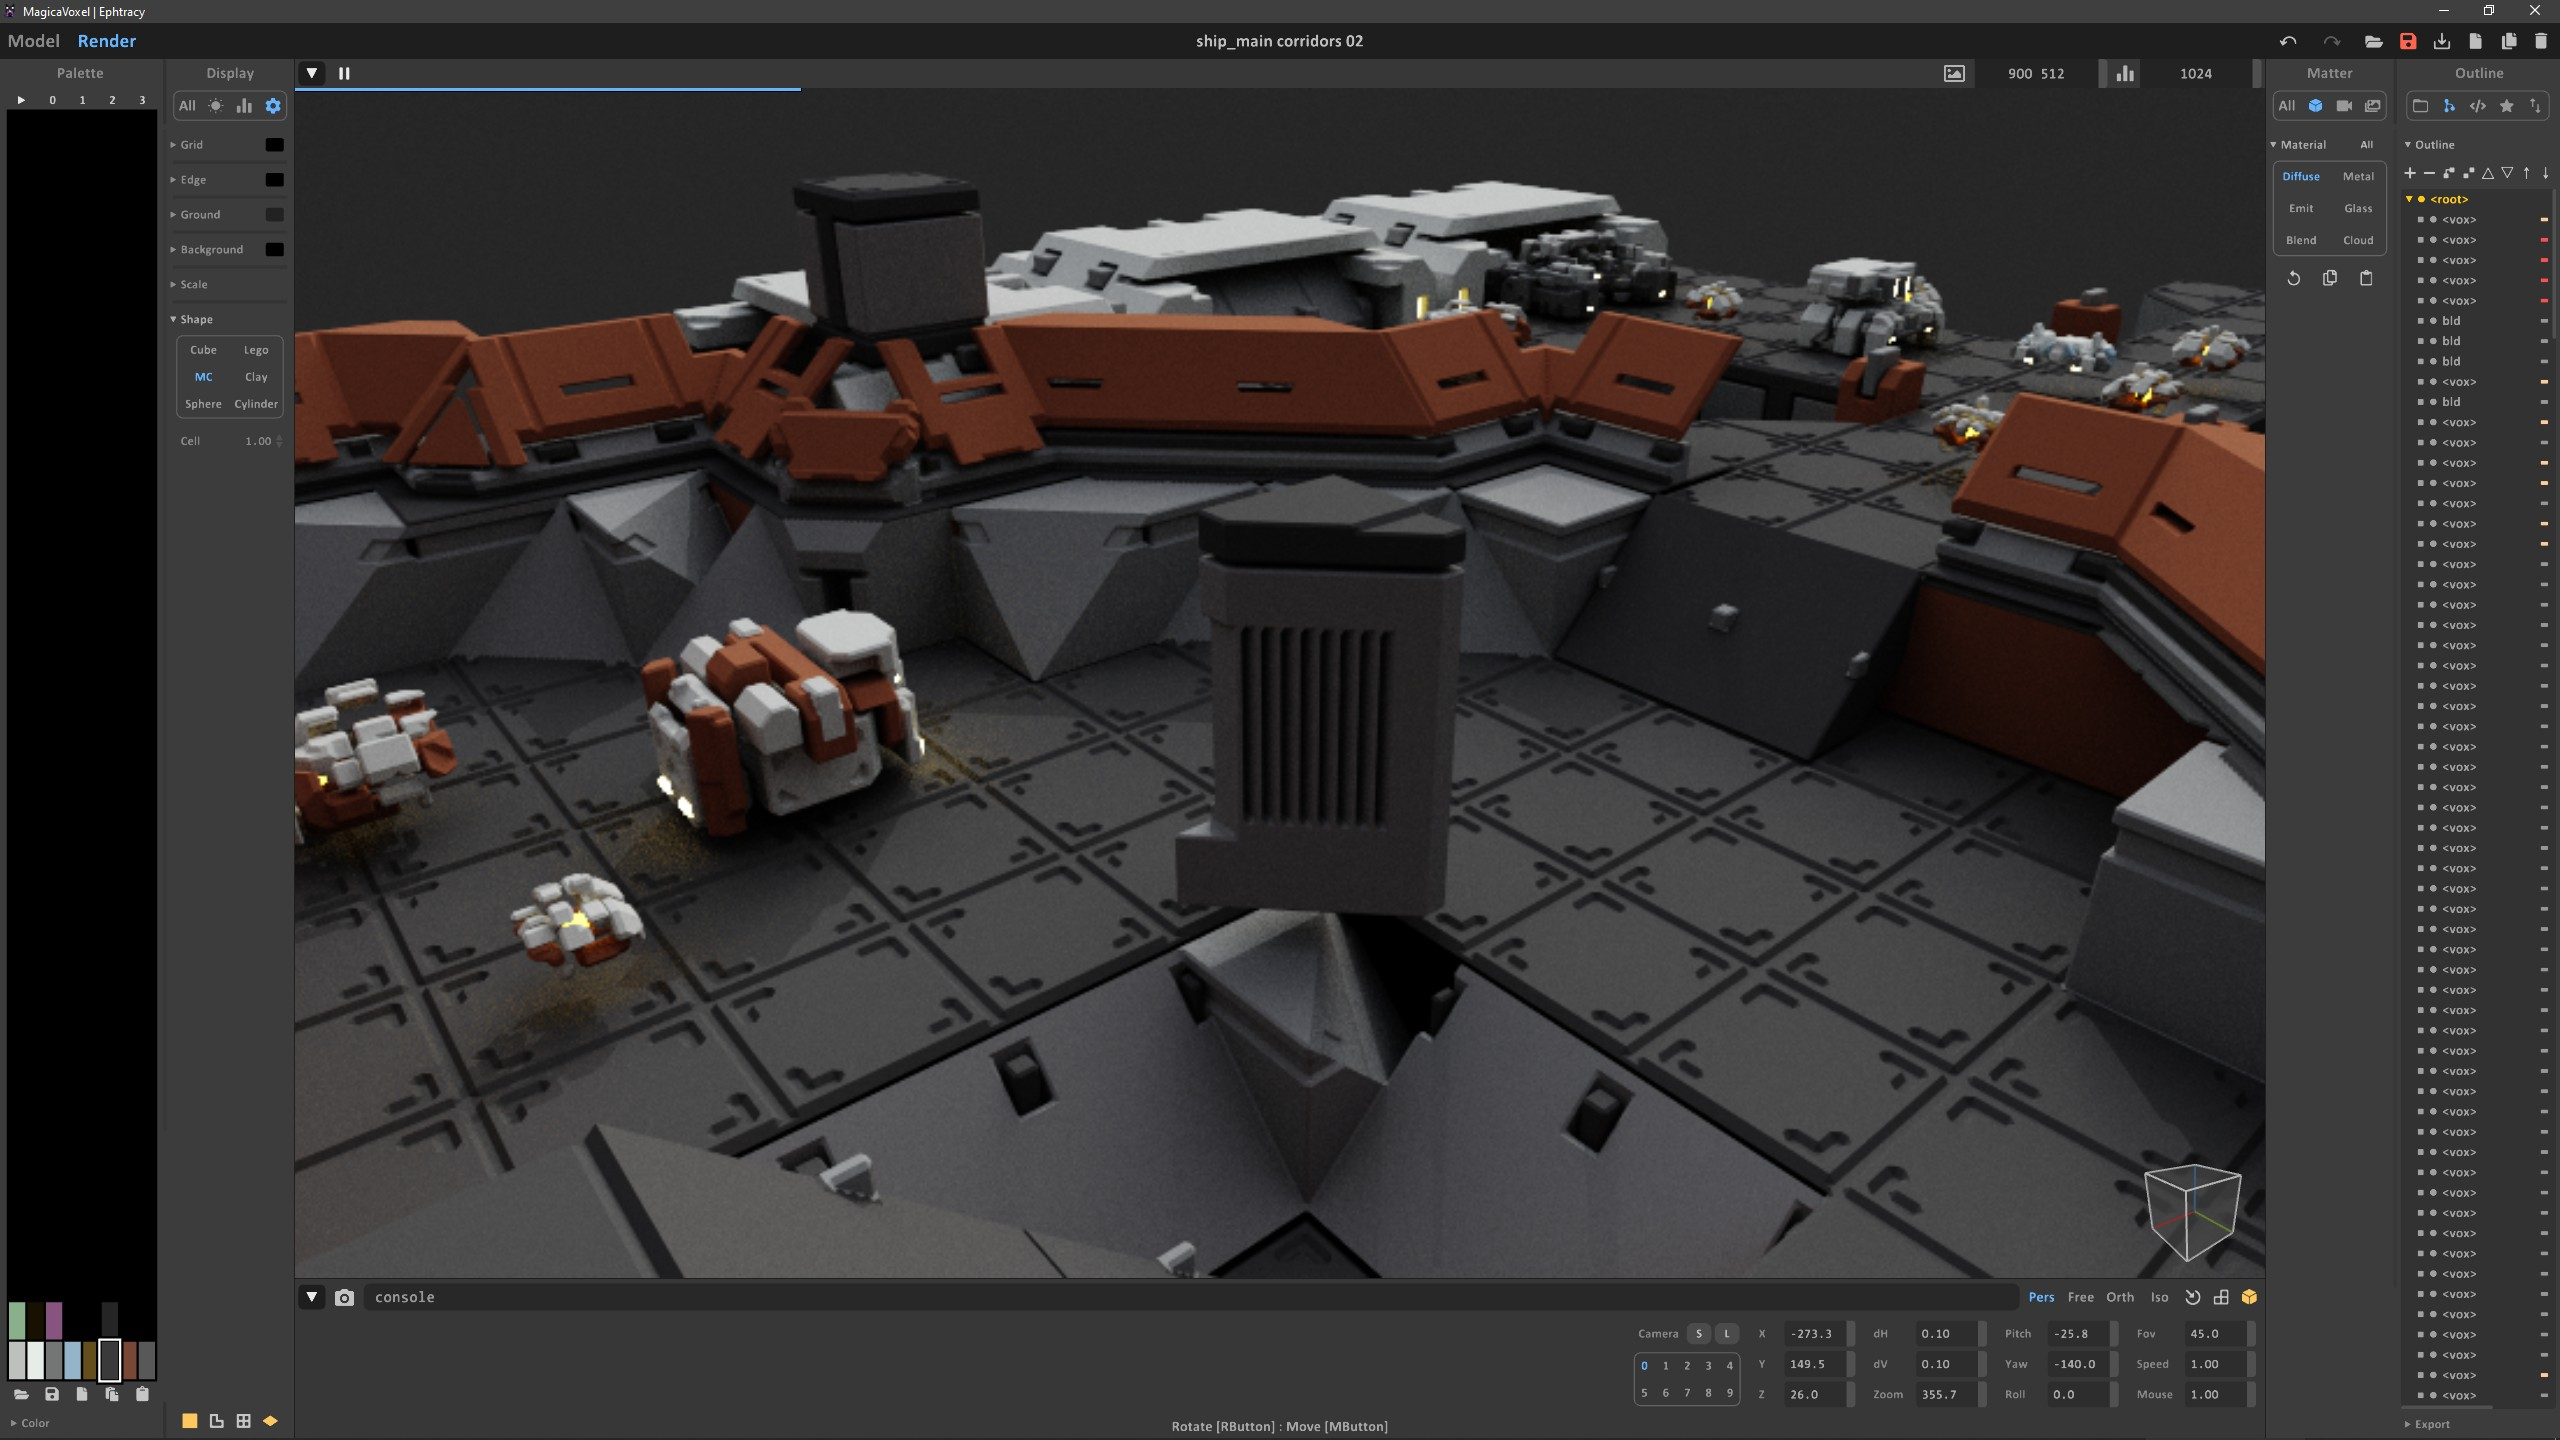This screenshot has width=2560, height=1440.
Task: Select the Sphere shape option
Action: [203, 404]
